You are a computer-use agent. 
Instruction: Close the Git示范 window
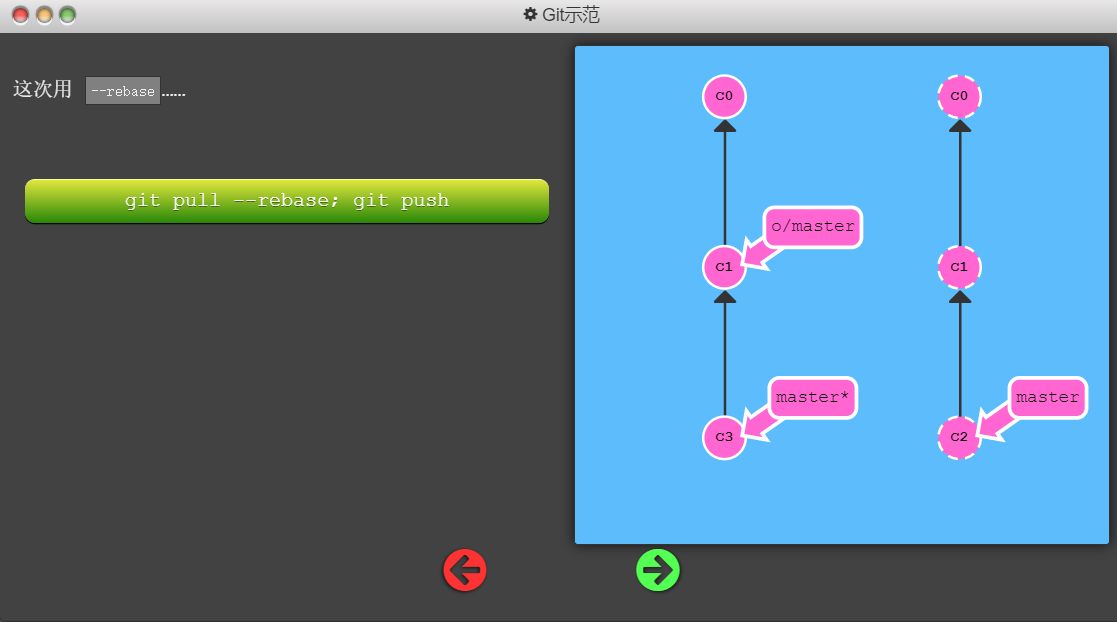pos(20,15)
